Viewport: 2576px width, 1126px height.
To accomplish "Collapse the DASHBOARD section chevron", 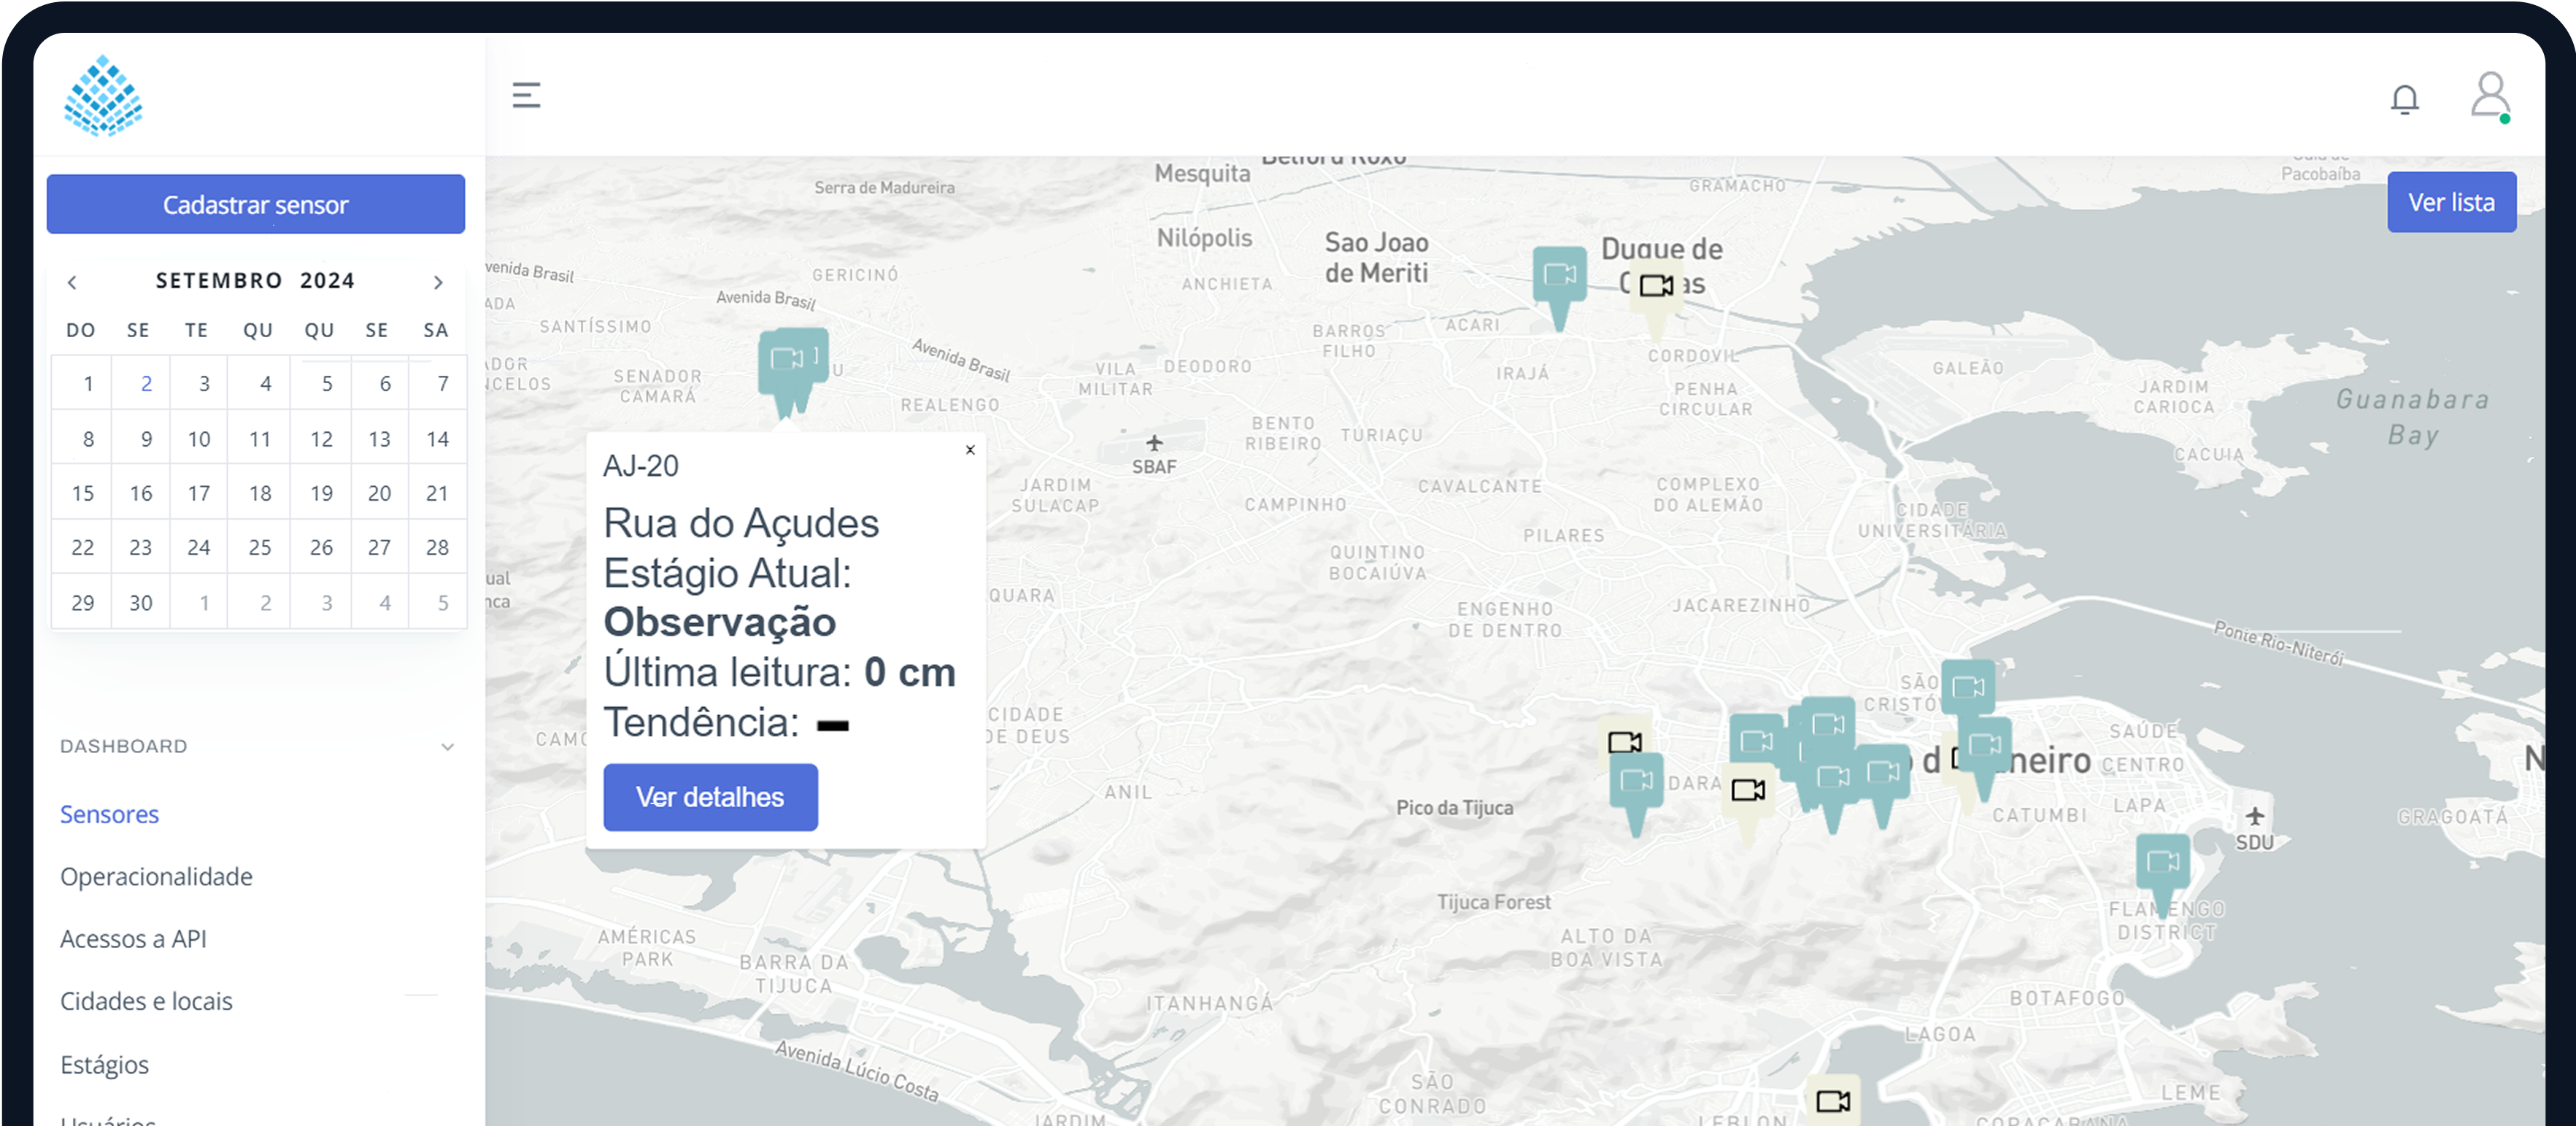I will [447, 746].
